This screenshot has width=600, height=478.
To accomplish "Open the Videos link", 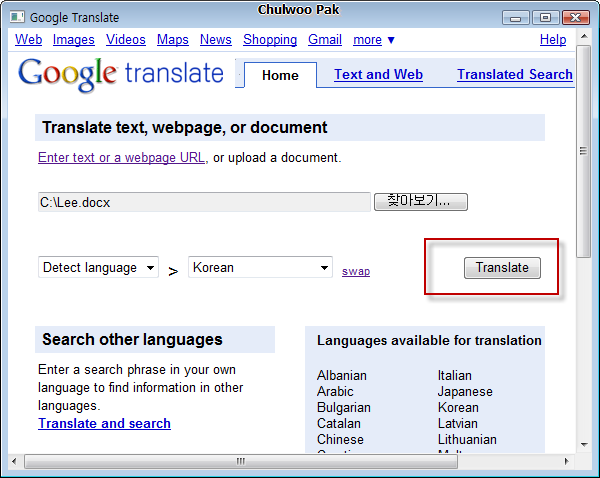I will tap(126, 39).
